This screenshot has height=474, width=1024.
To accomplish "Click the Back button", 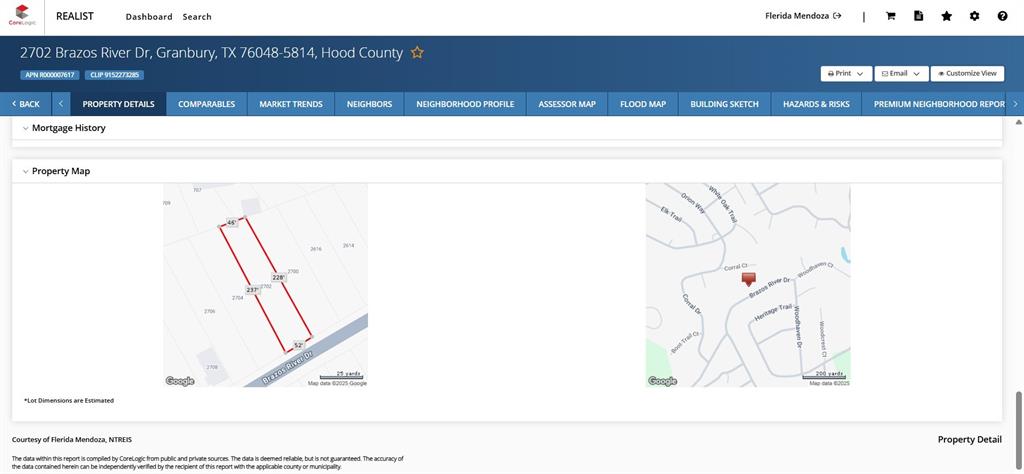I will tap(26, 104).
